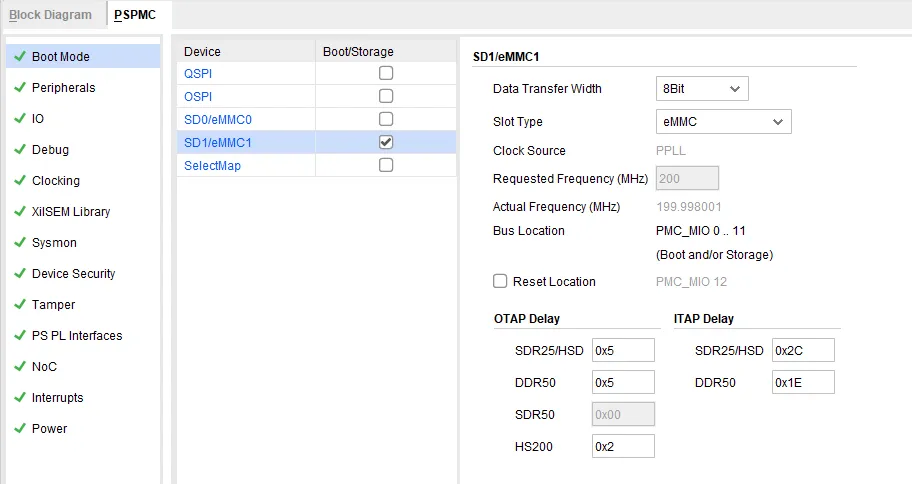
Task: Open the Peripherals configuration page
Action: tap(63, 88)
